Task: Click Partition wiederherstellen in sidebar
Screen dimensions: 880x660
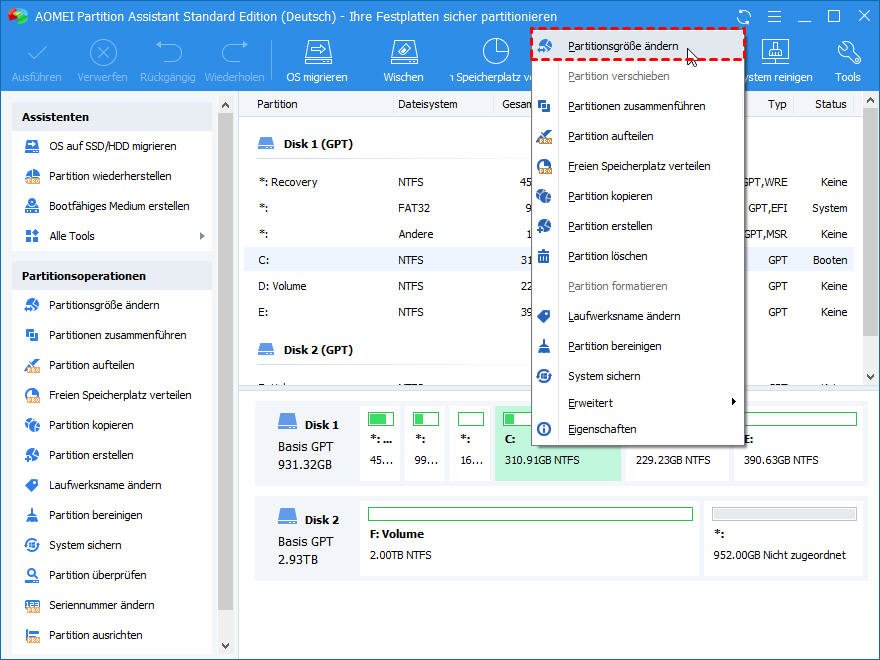Action: tap(110, 176)
